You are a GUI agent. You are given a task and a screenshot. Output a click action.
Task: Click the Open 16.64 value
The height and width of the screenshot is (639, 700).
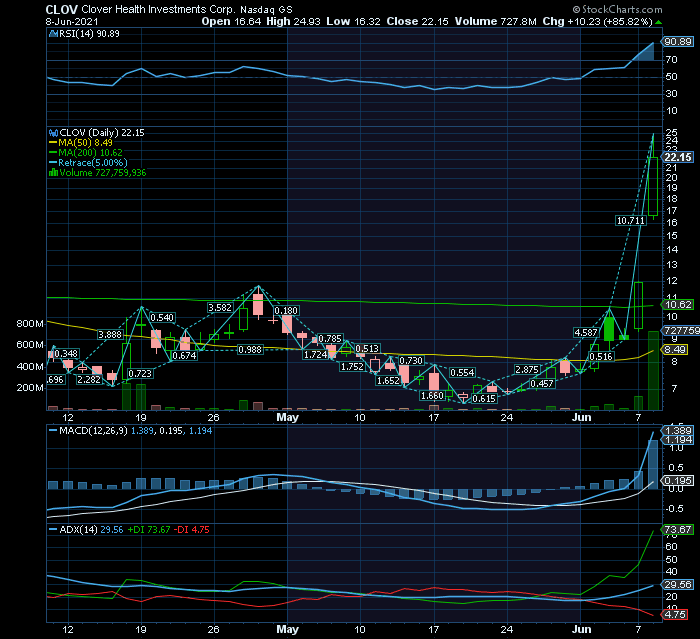click(x=231, y=21)
